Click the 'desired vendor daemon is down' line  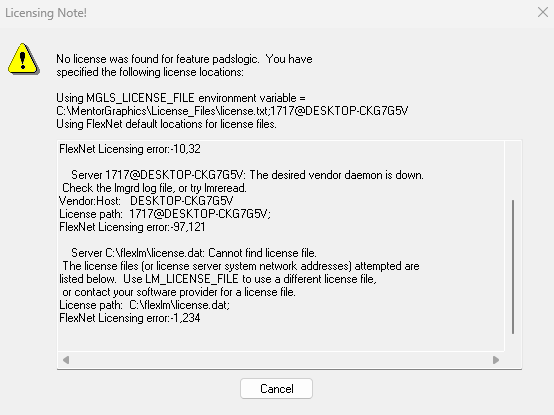247,175
